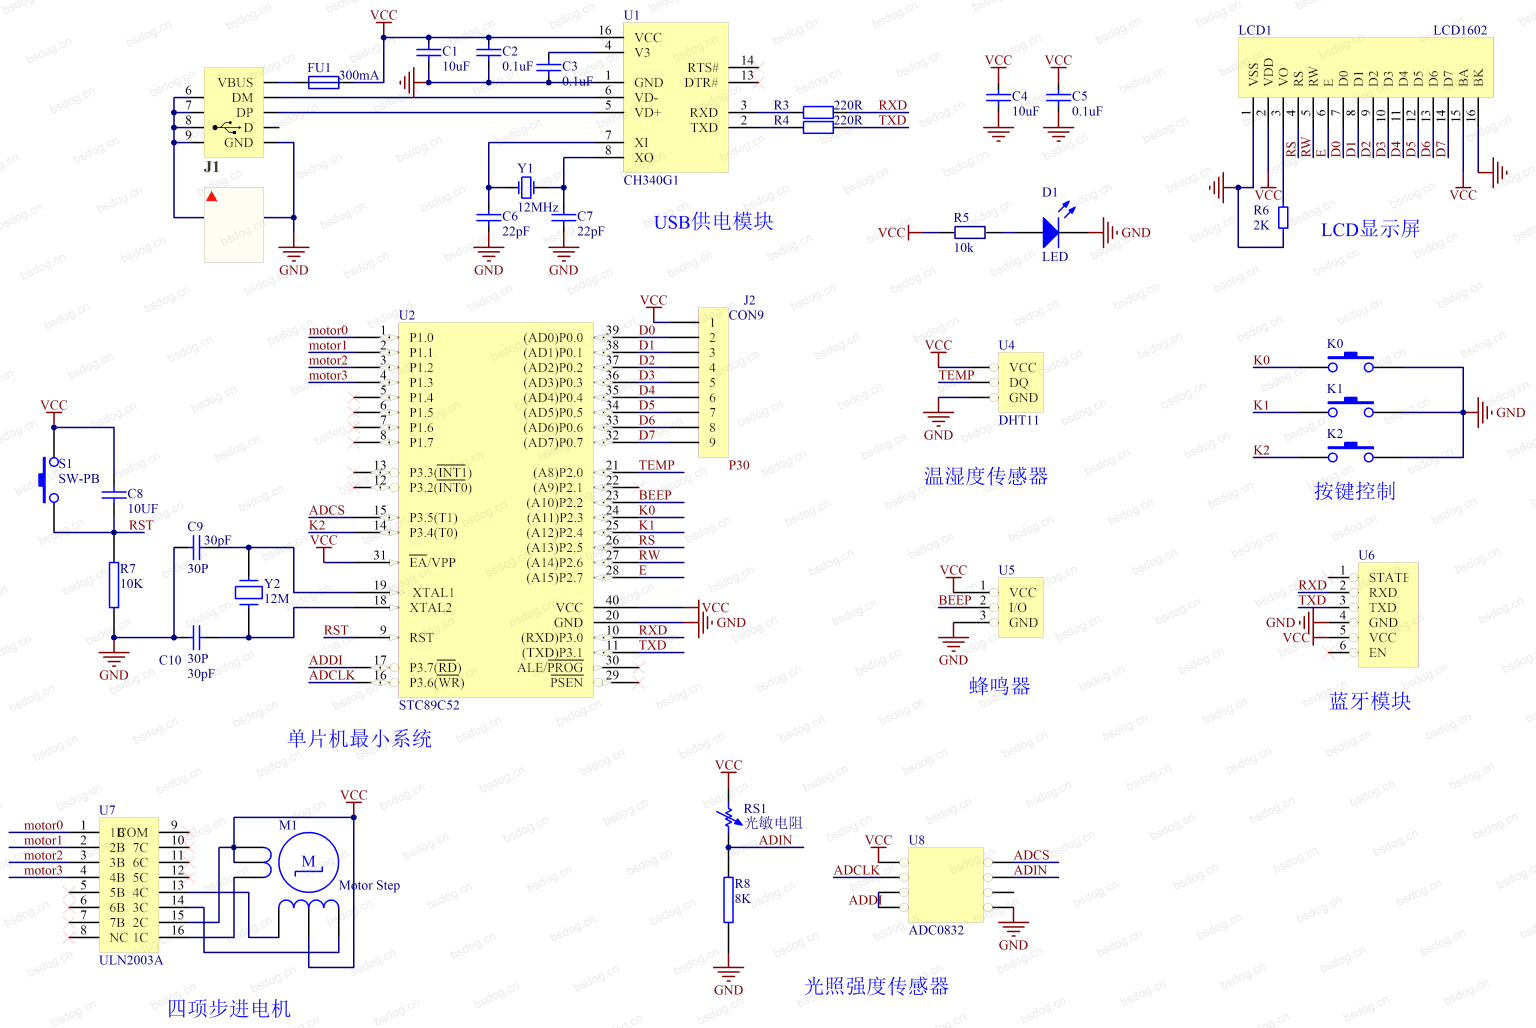Select resistor R4 220R symbol
1536x1028 pixels.
pyautogui.click(x=818, y=127)
